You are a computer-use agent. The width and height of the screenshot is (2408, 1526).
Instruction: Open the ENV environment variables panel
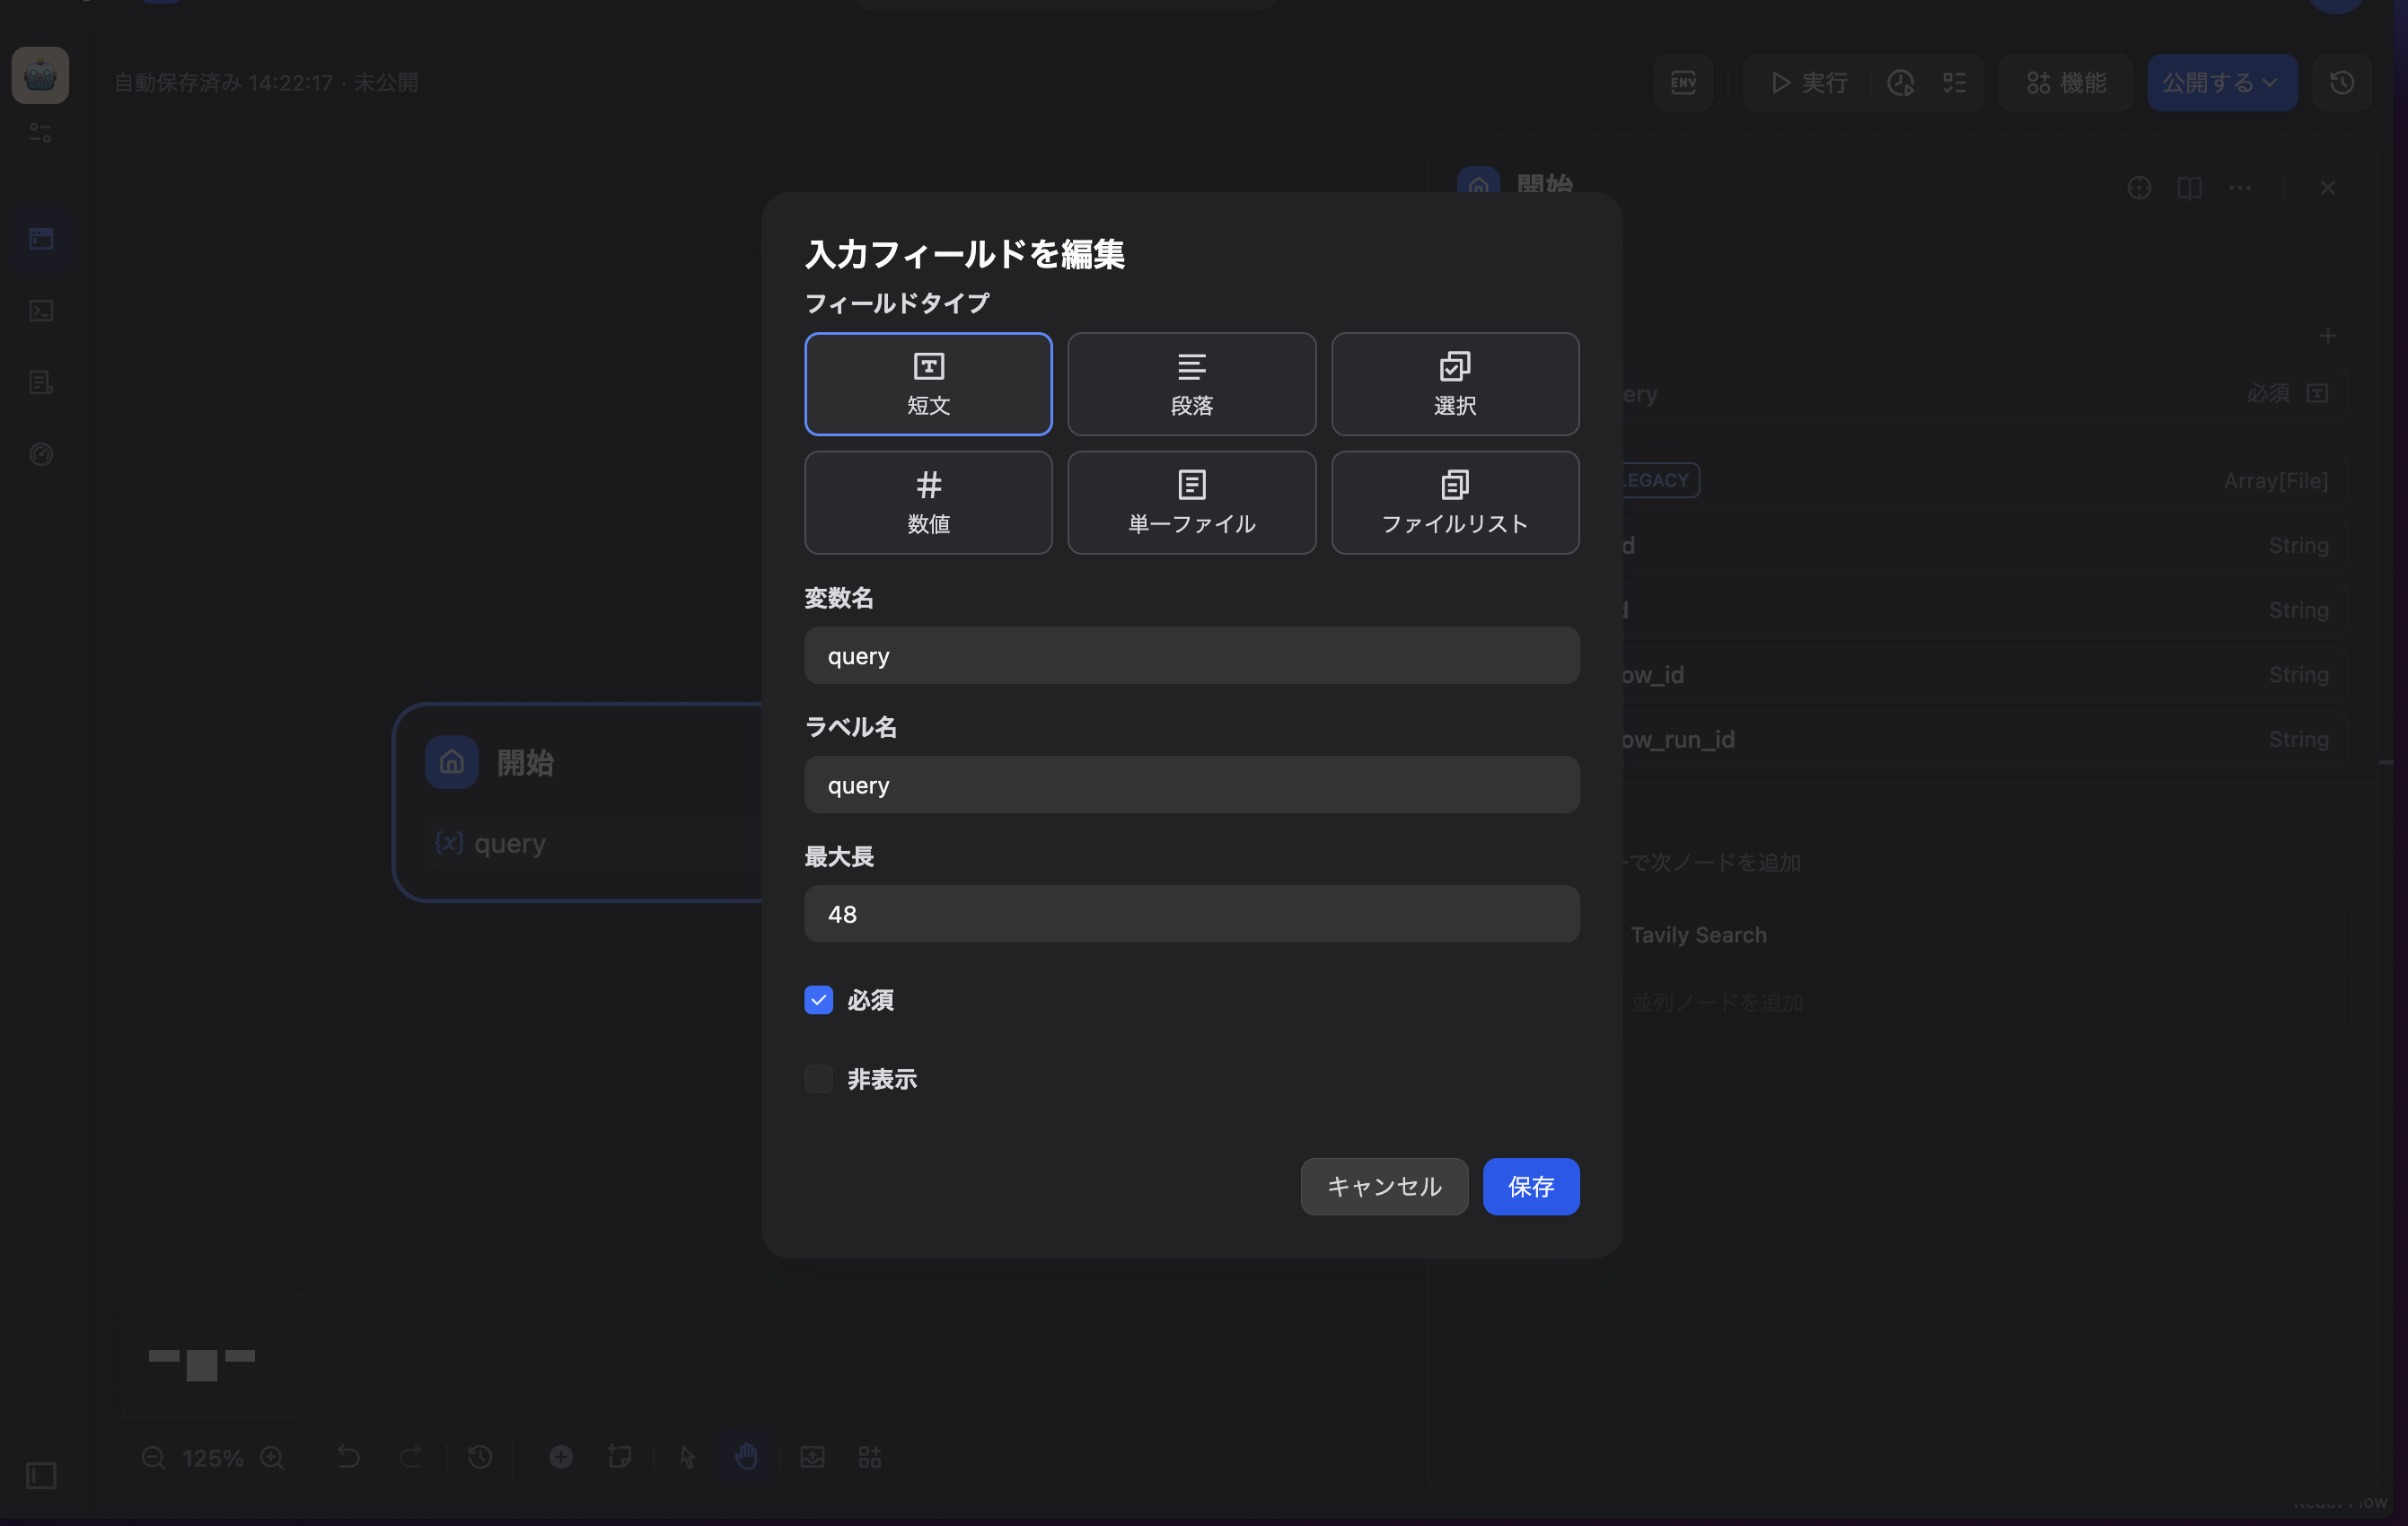pos(1683,82)
